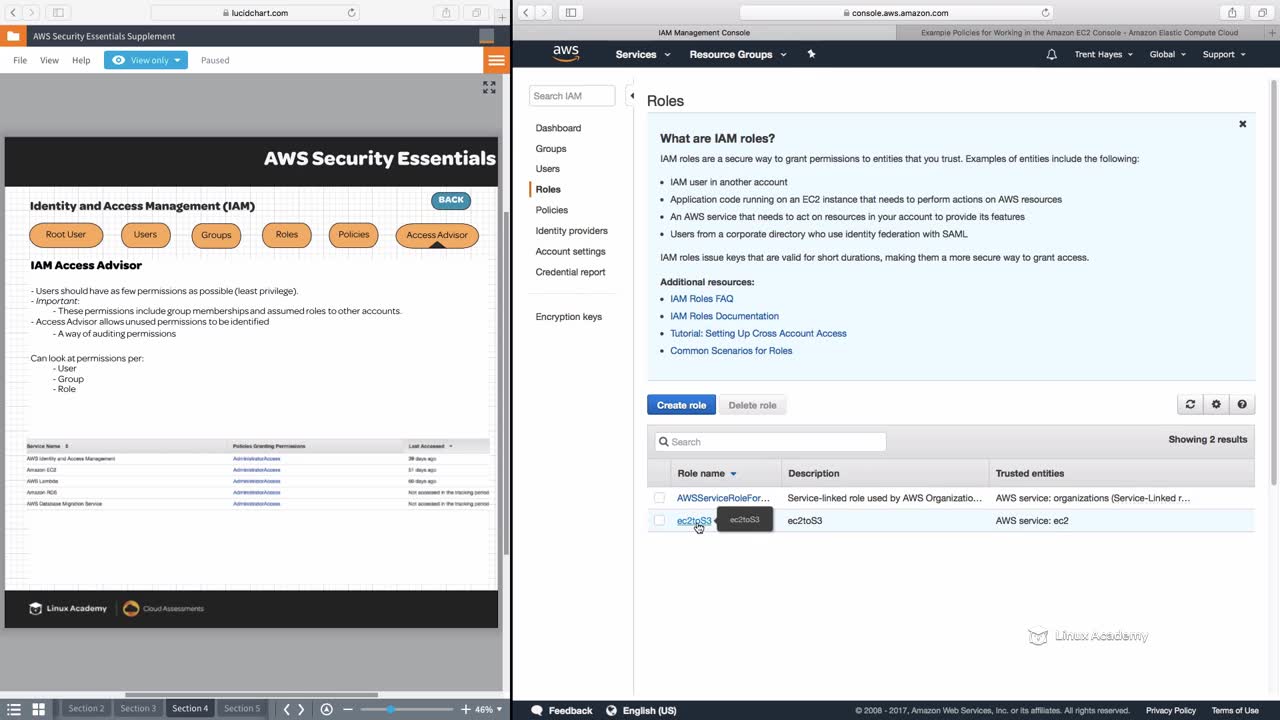
Task: Expand the Resource Groups menu
Action: coord(738,54)
